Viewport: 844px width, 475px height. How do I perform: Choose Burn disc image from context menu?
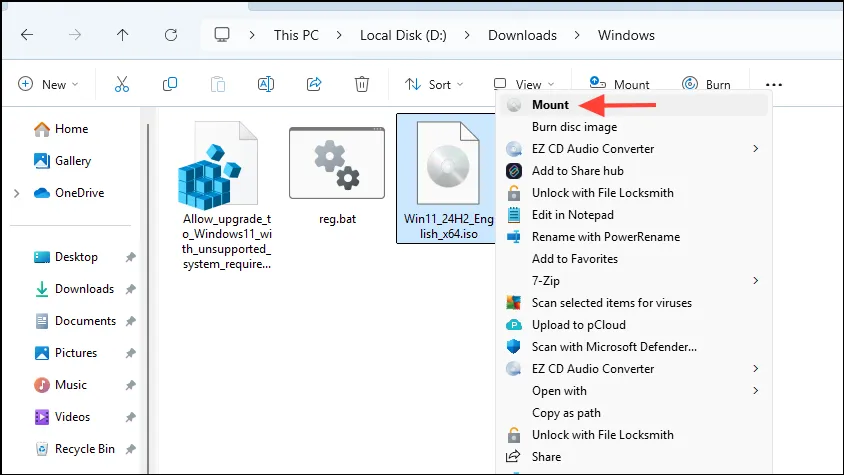[x=634, y=127]
